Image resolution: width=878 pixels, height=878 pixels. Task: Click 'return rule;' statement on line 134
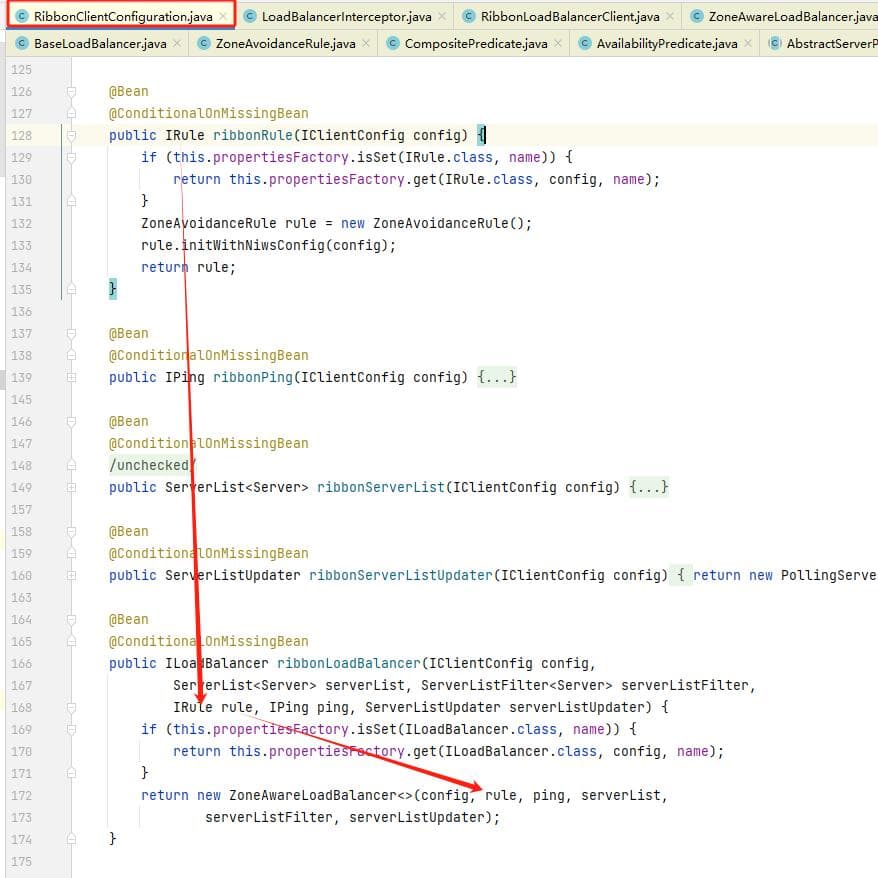(189, 267)
